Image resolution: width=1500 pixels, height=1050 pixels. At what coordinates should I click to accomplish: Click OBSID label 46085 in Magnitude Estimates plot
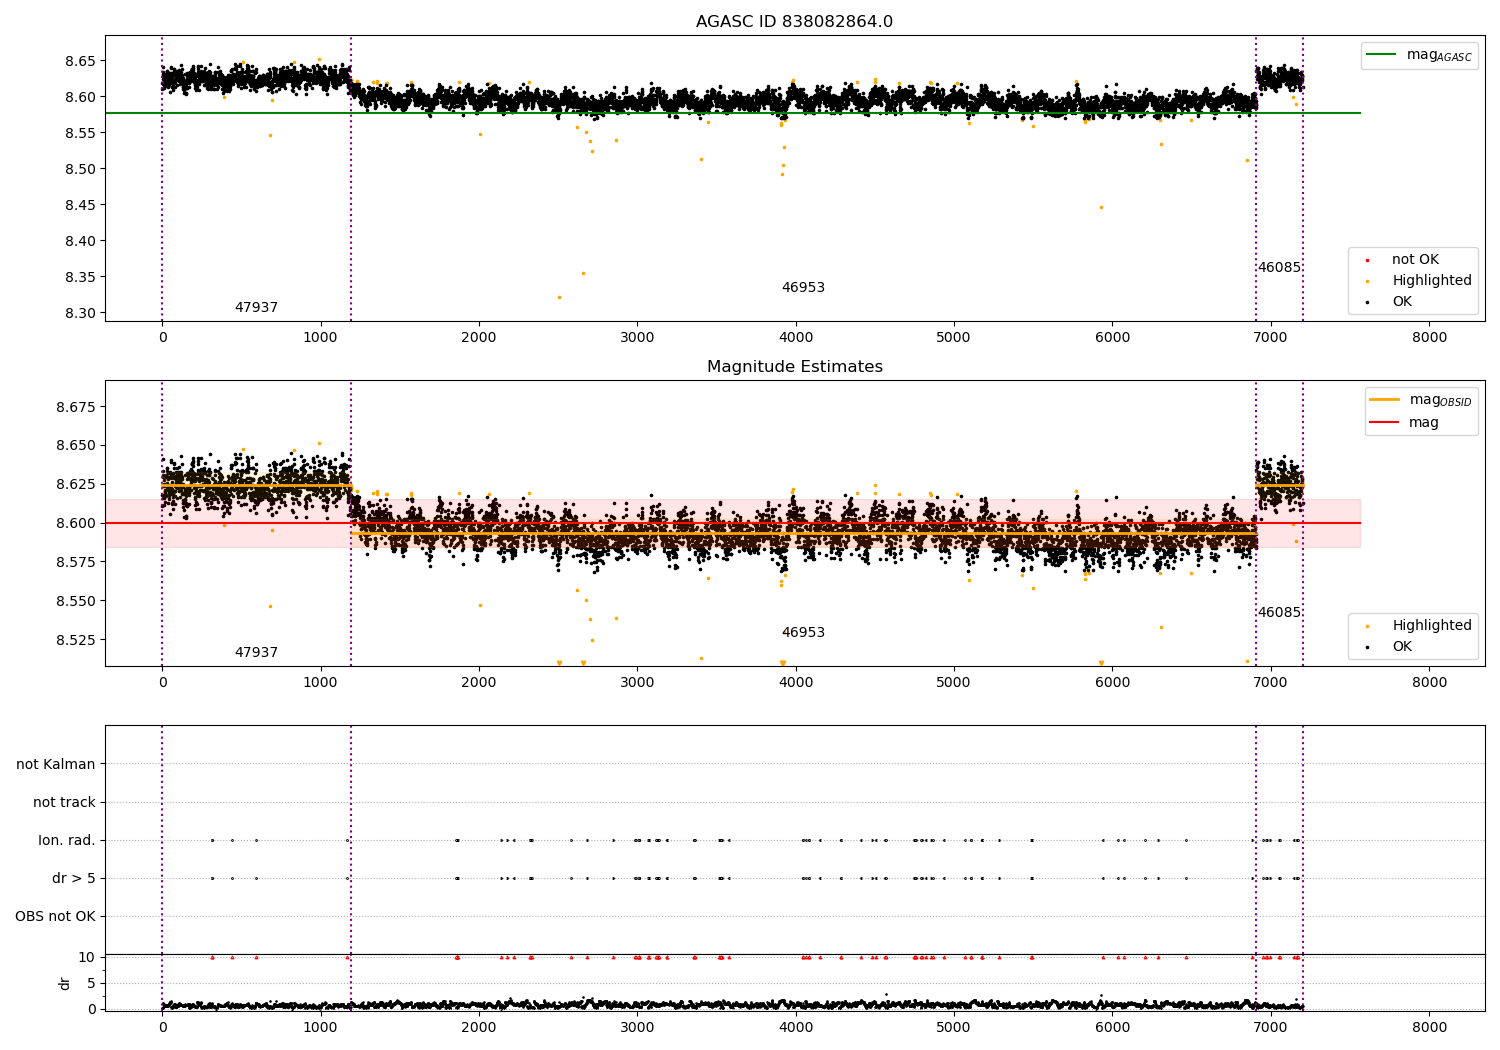tap(1279, 613)
